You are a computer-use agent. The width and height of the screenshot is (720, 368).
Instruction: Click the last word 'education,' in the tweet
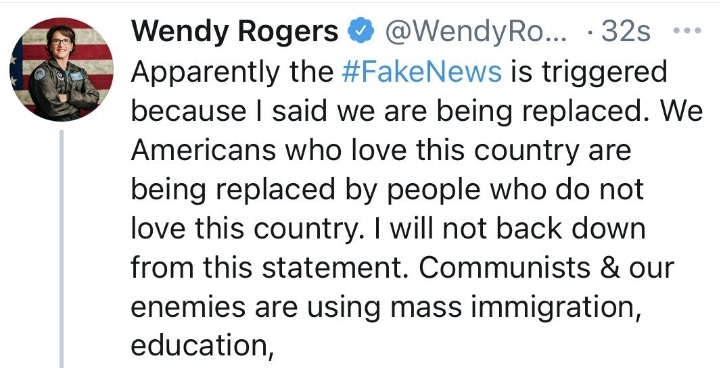click(202, 347)
